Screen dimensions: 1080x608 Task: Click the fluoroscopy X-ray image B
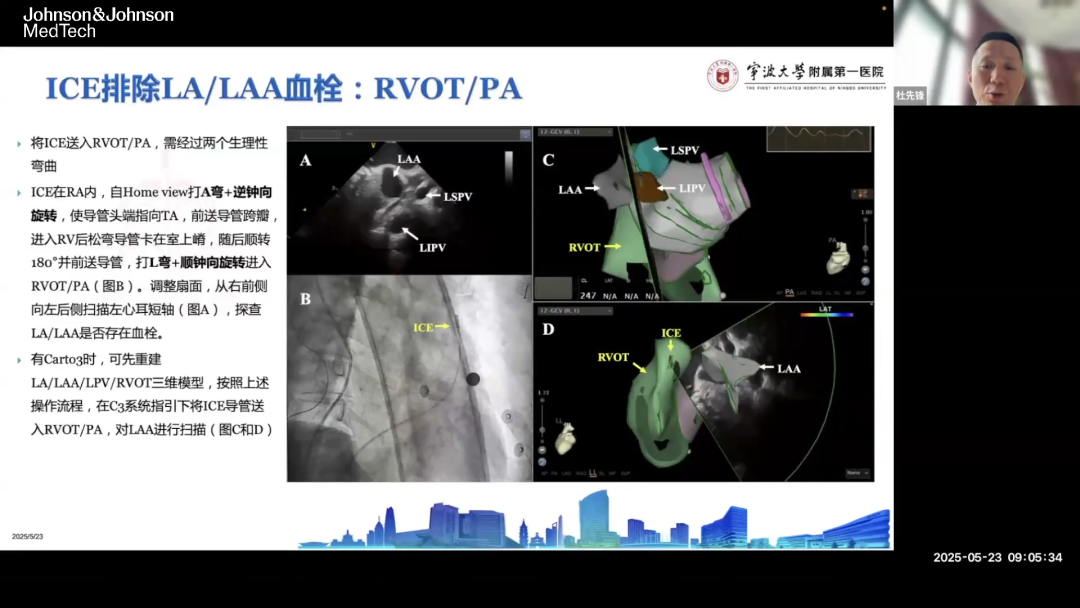point(410,378)
